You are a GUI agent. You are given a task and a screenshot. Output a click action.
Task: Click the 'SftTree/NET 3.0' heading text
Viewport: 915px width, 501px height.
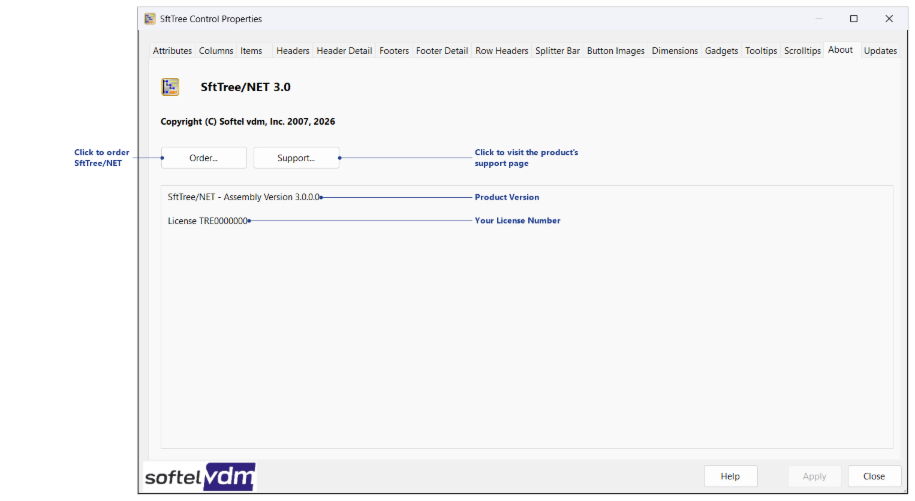pyautogui.click(x=246, y=87)
